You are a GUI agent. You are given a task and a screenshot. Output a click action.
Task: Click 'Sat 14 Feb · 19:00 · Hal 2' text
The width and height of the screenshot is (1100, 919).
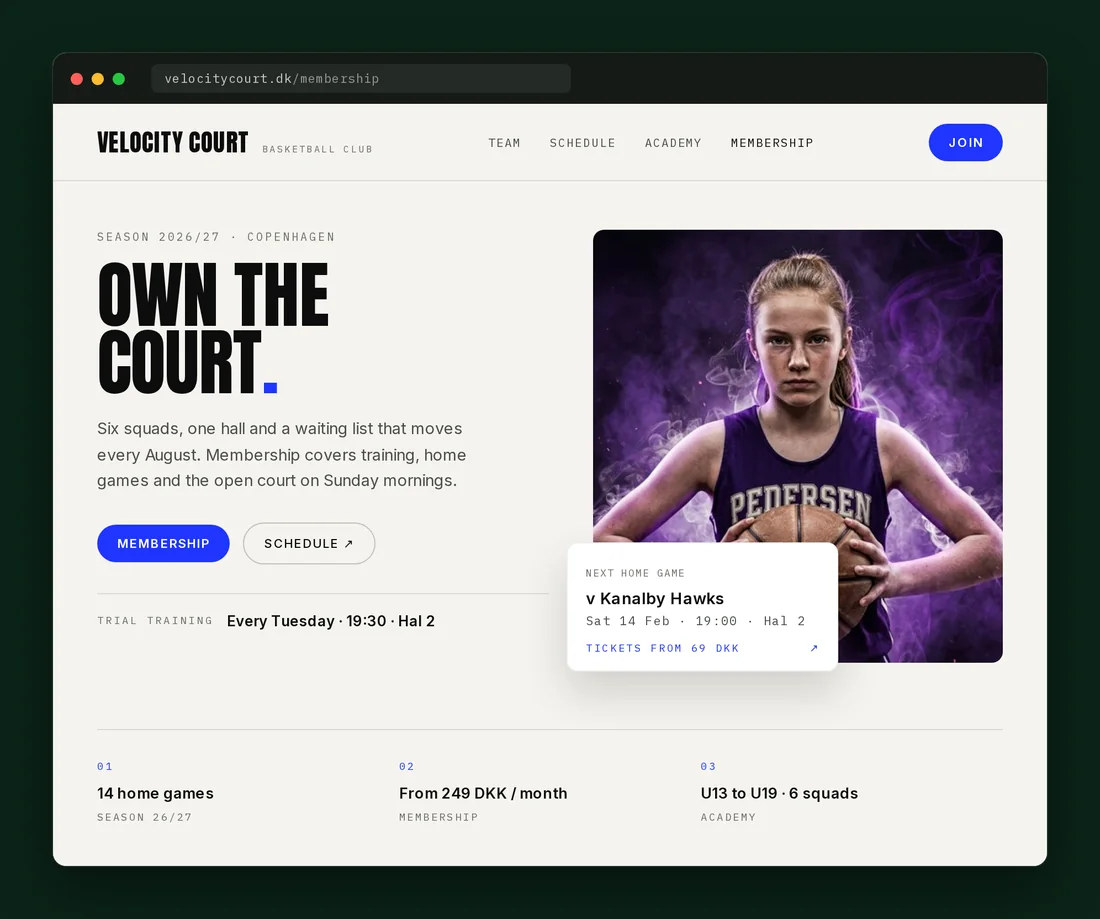695,621
